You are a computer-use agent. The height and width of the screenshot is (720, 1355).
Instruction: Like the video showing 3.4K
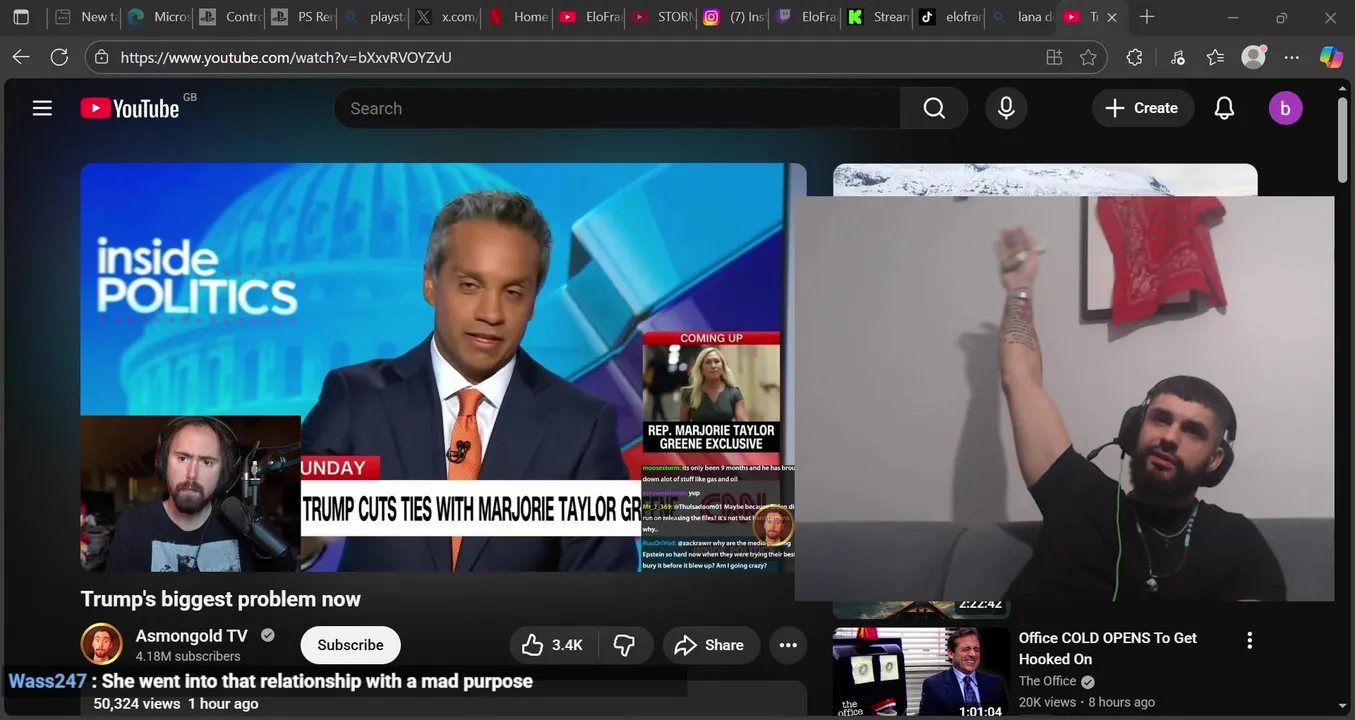[x=552, y=645]
